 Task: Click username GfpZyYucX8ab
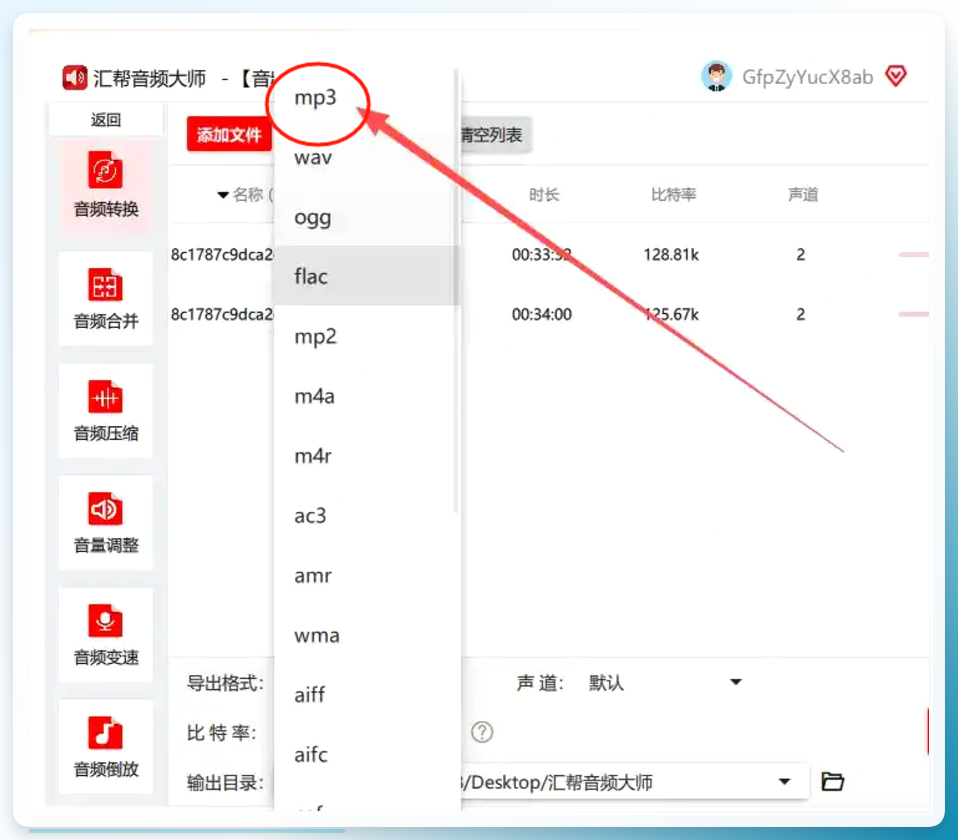pos(807,77)
